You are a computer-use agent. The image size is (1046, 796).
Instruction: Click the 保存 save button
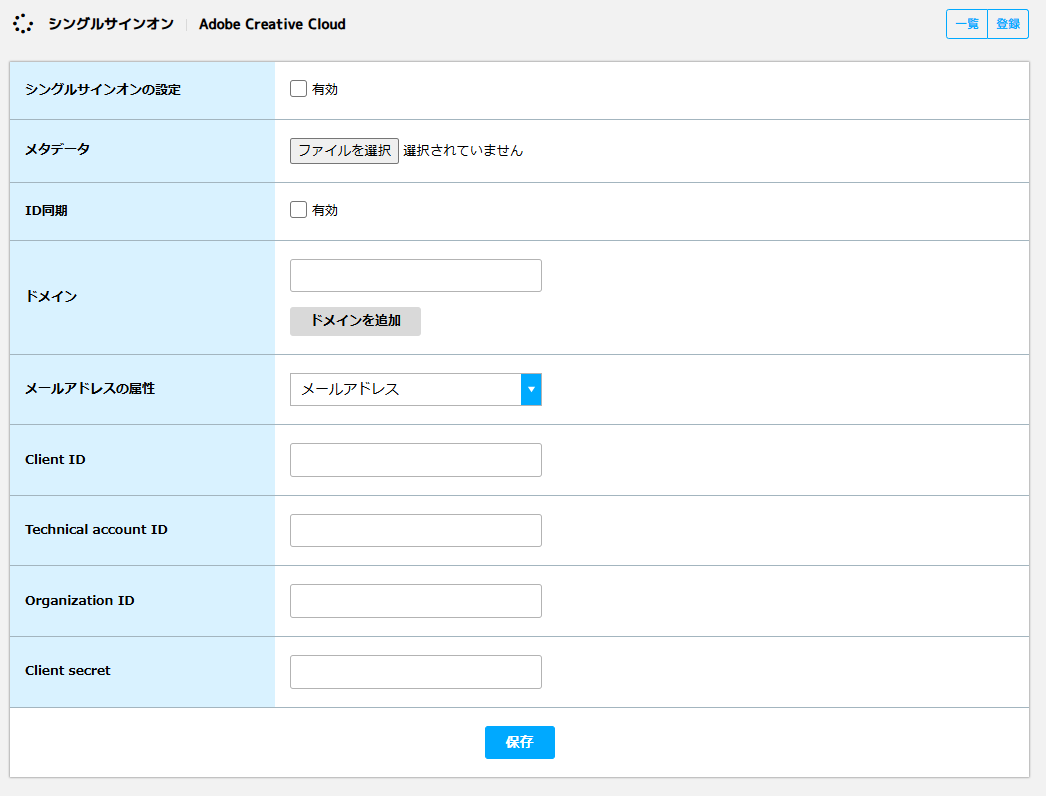(520, 743)
